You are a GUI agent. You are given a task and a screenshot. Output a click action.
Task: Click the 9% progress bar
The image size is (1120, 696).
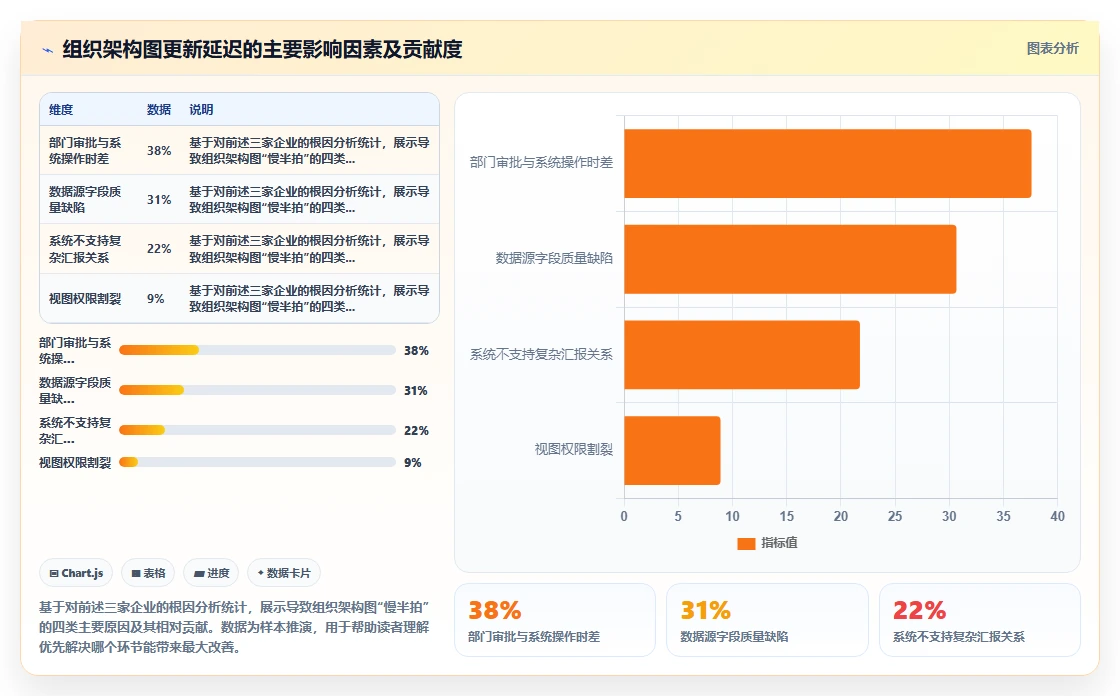tap(257, 462)
